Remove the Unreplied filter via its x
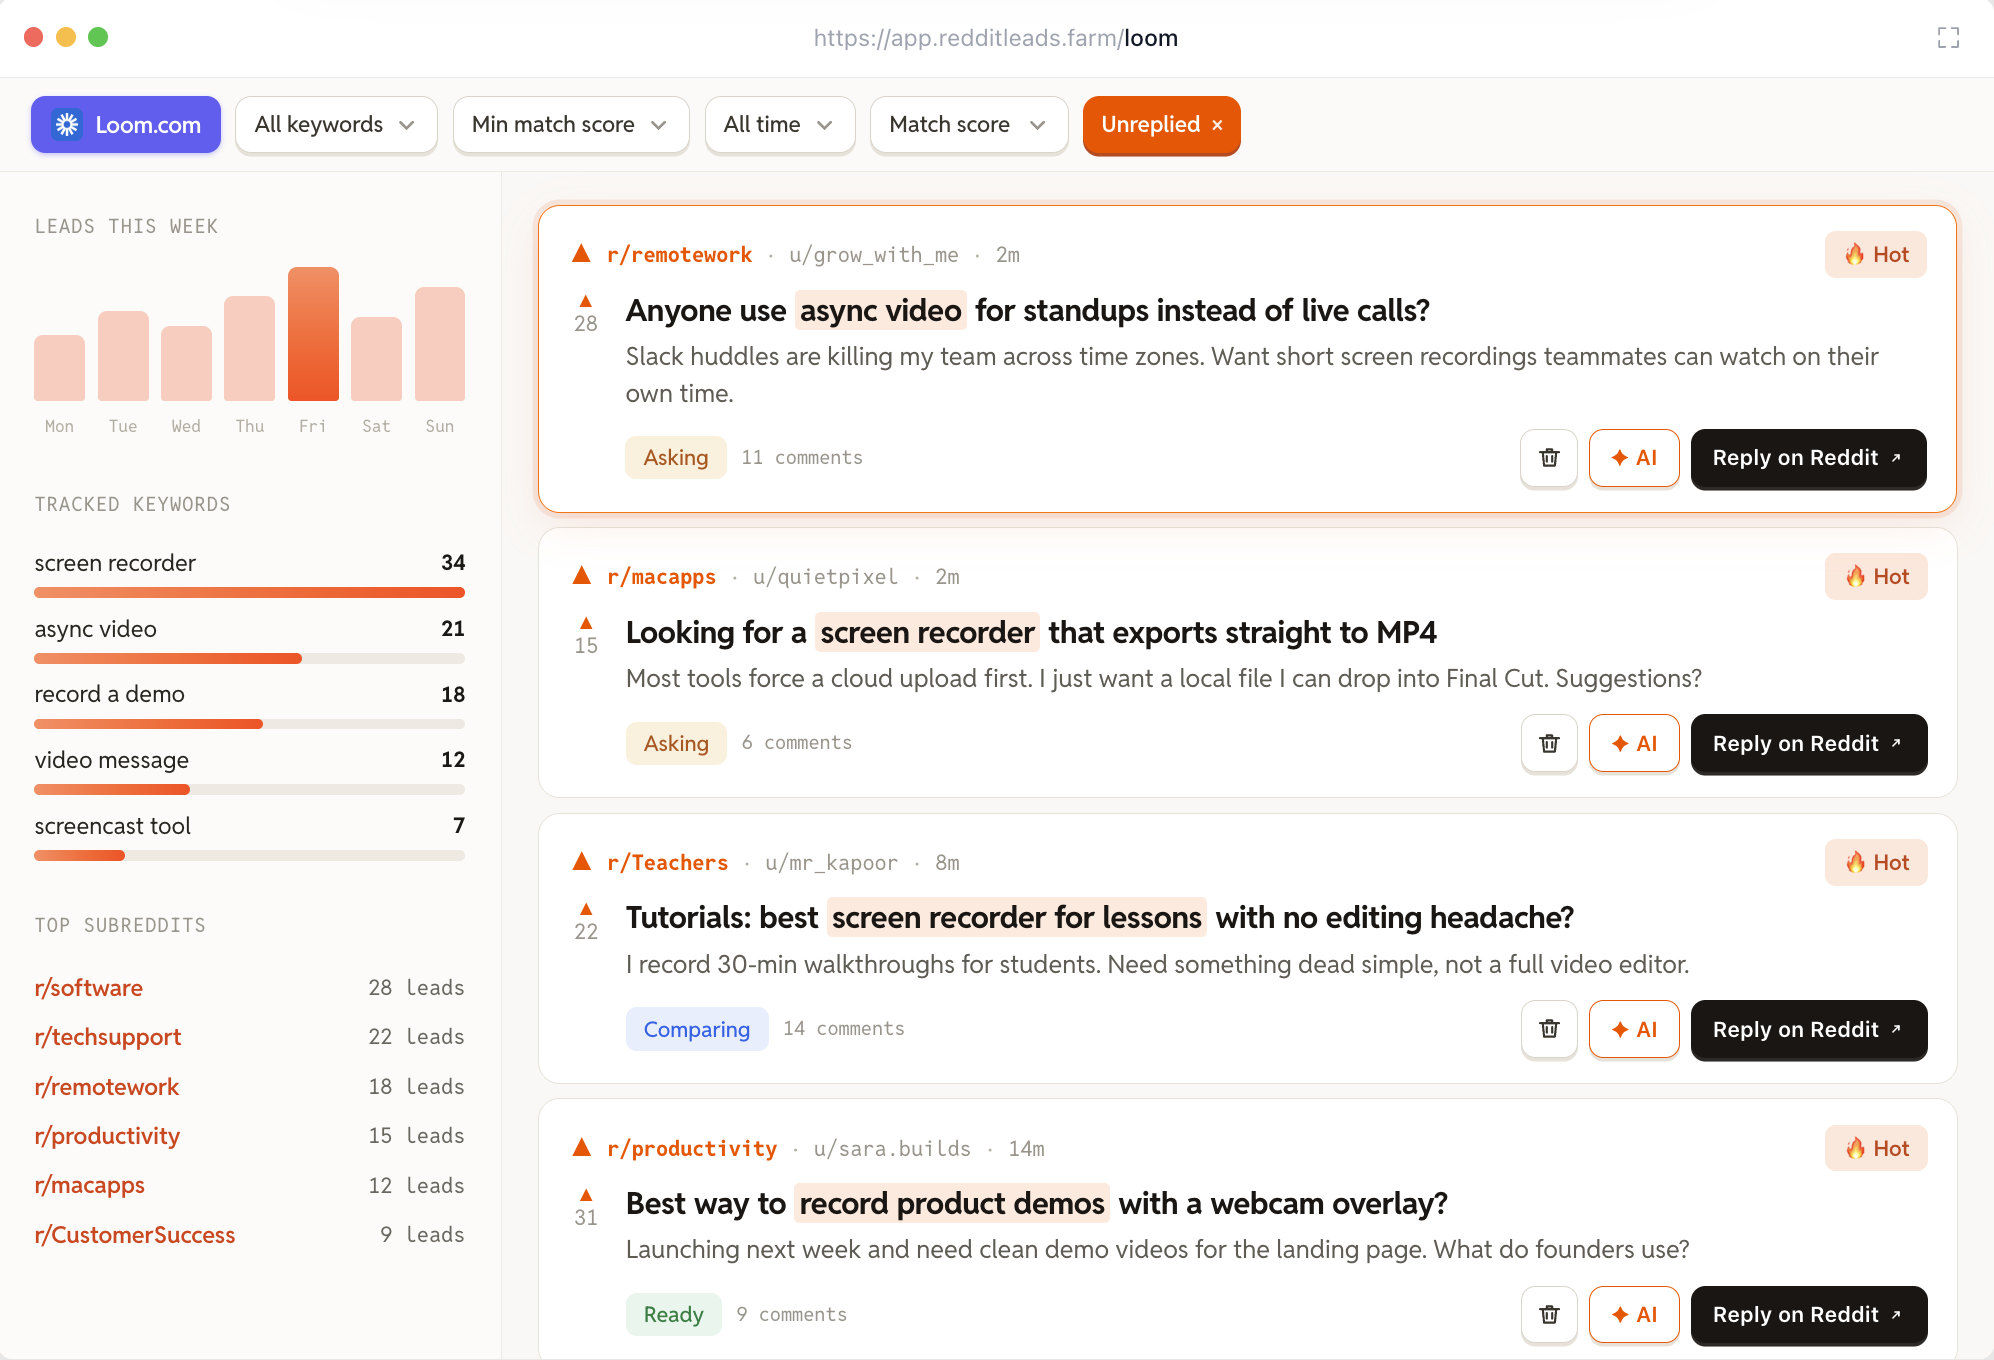This screenshot has width=1994, height=1360. click(1217, 125)
